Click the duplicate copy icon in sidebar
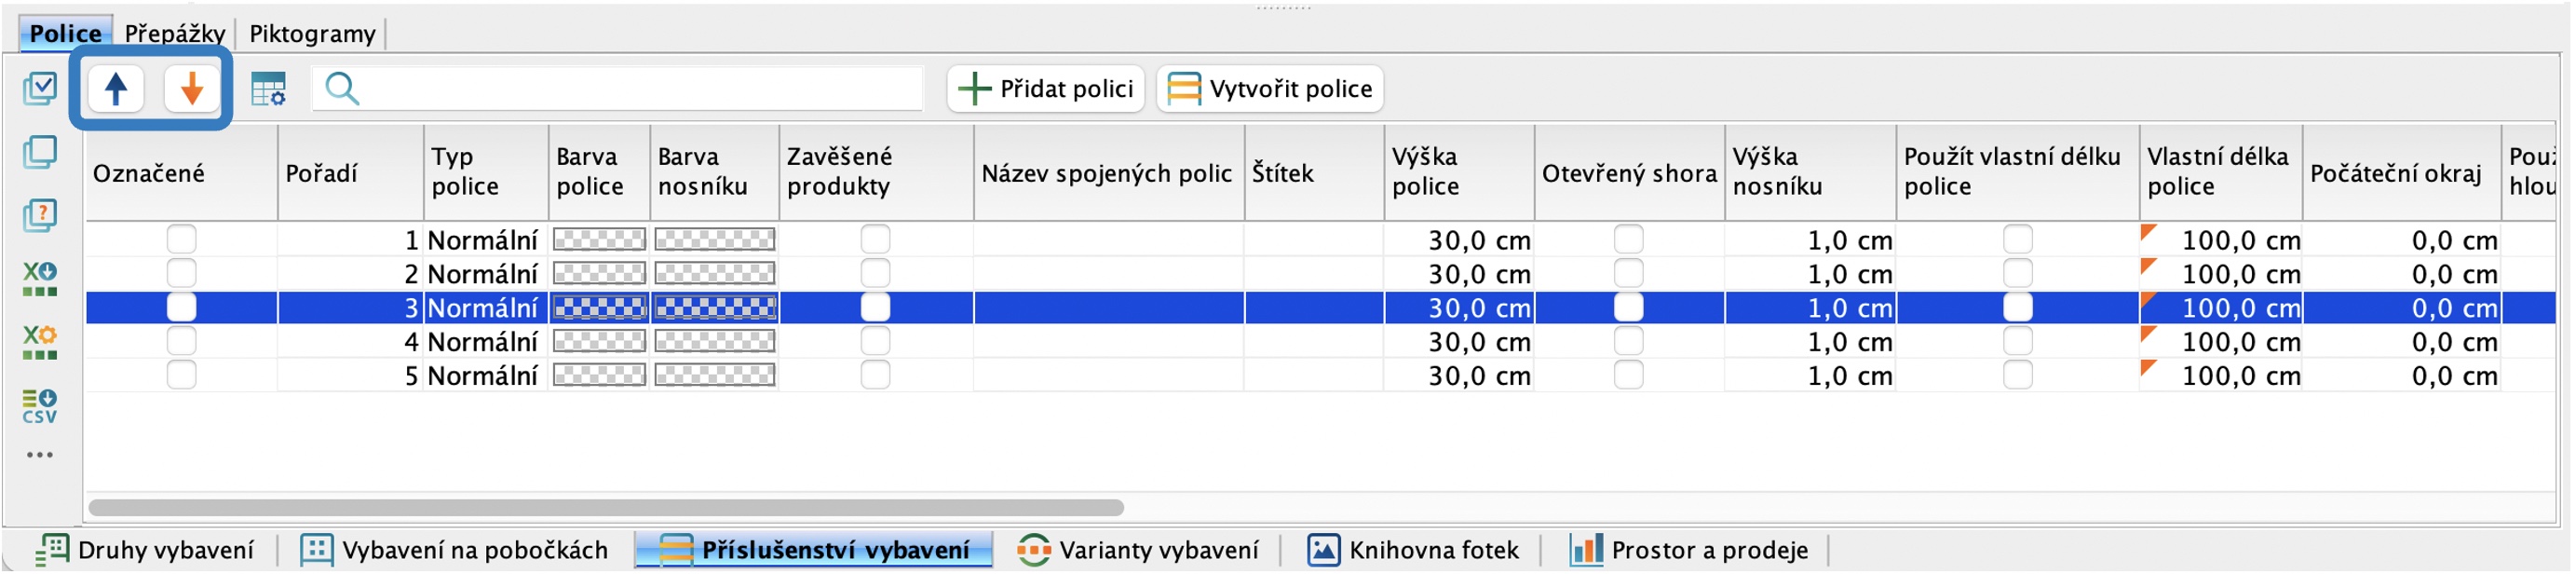The width and height of the screenshot is (2576, 574). click(x=40, y=152)
